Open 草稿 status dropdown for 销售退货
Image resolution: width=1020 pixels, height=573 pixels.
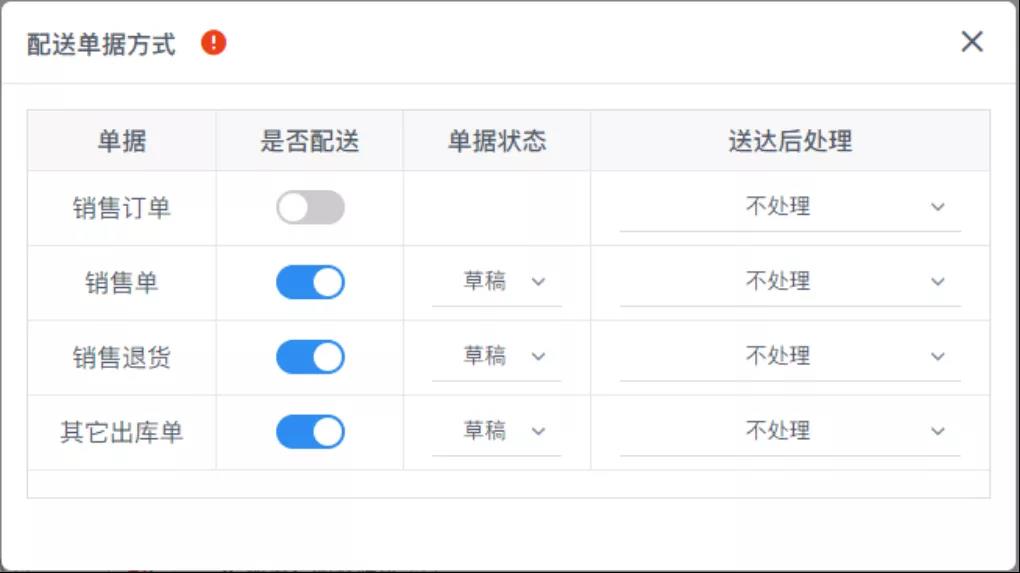click(497, 357)
